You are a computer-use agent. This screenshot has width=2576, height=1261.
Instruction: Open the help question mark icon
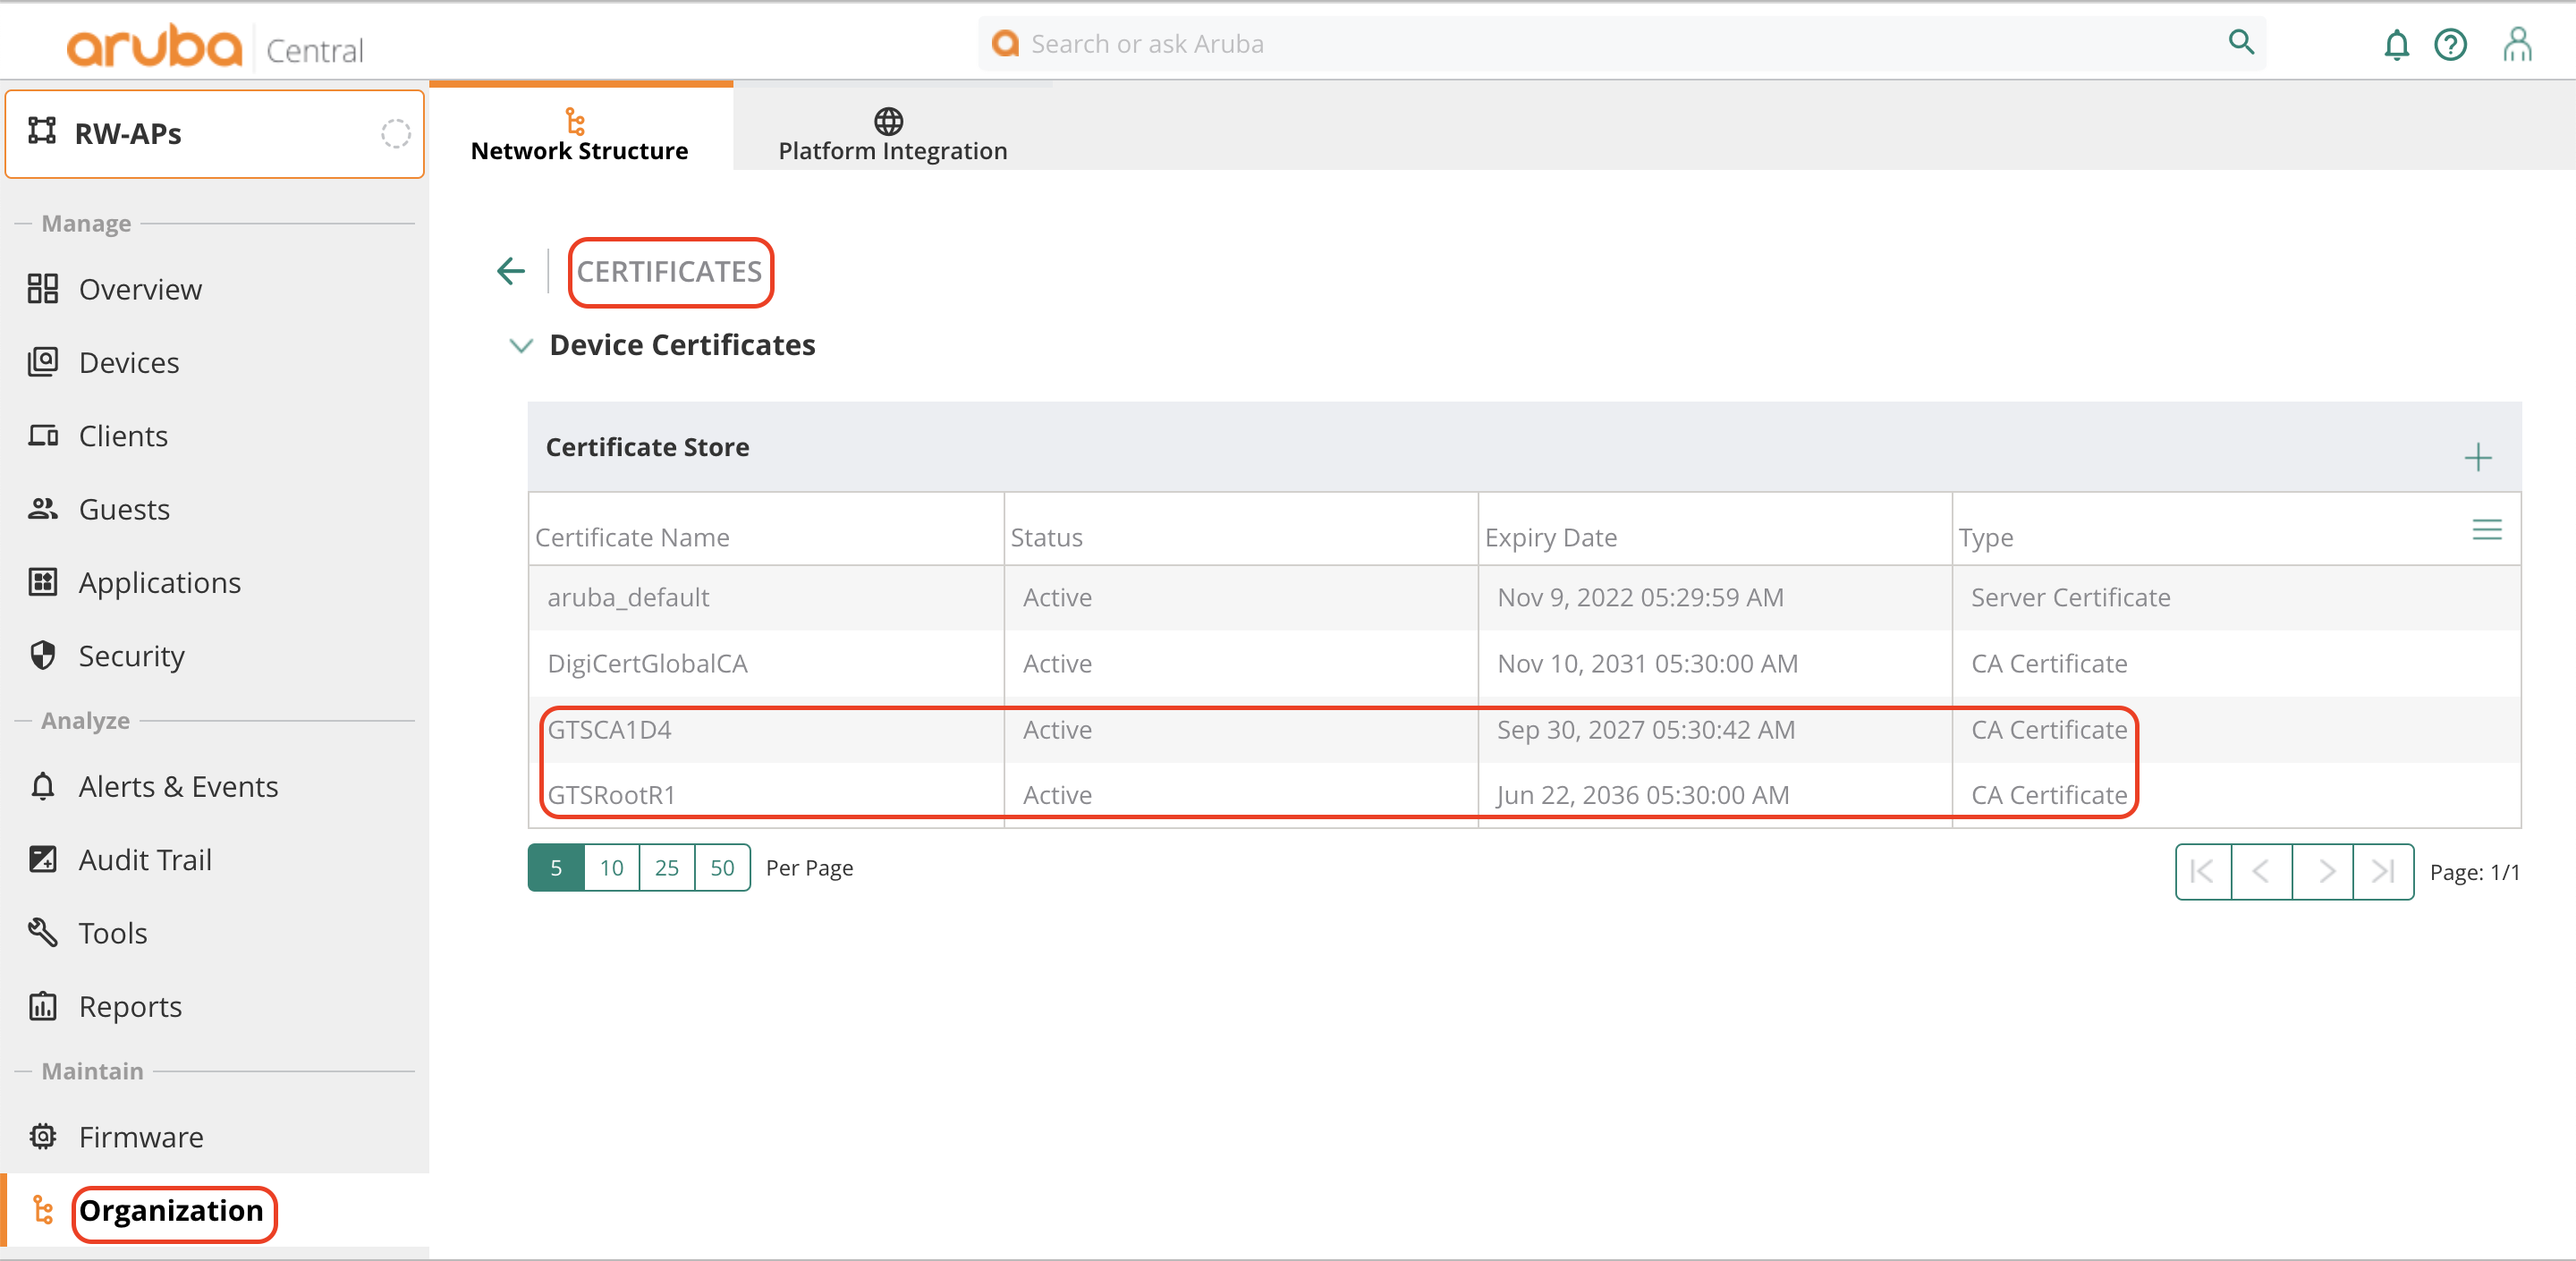click(2450, 44)
